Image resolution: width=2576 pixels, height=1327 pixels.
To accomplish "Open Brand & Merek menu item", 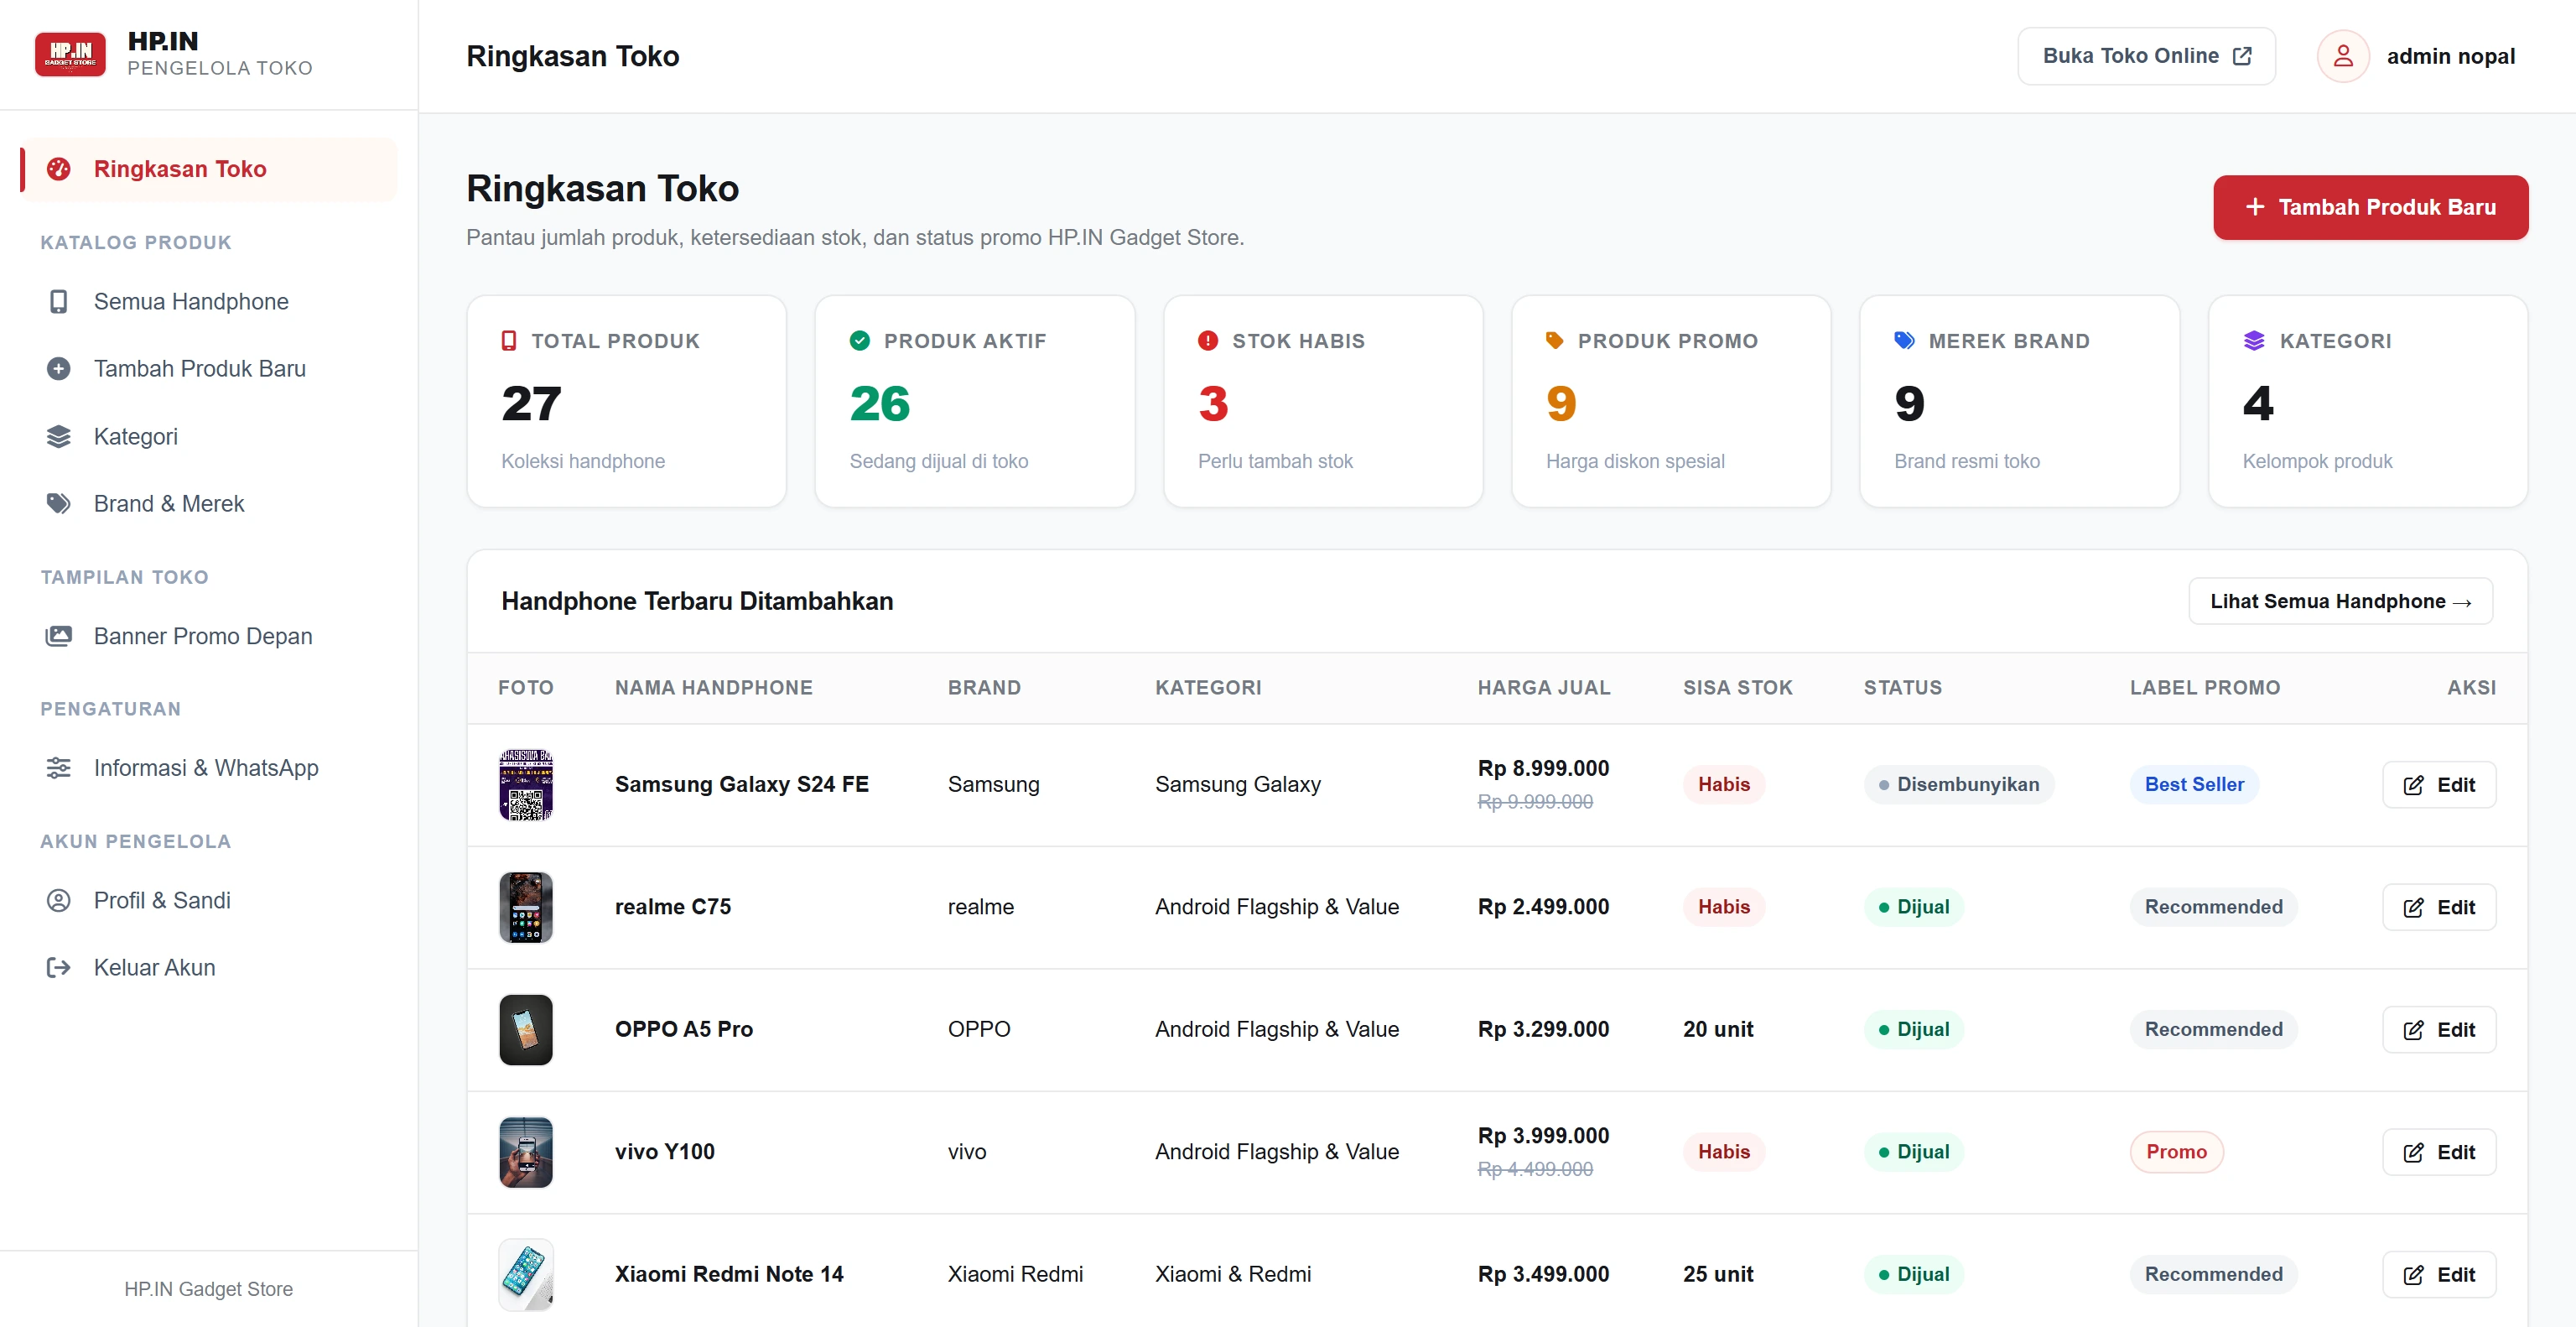I will click(209, 504).
